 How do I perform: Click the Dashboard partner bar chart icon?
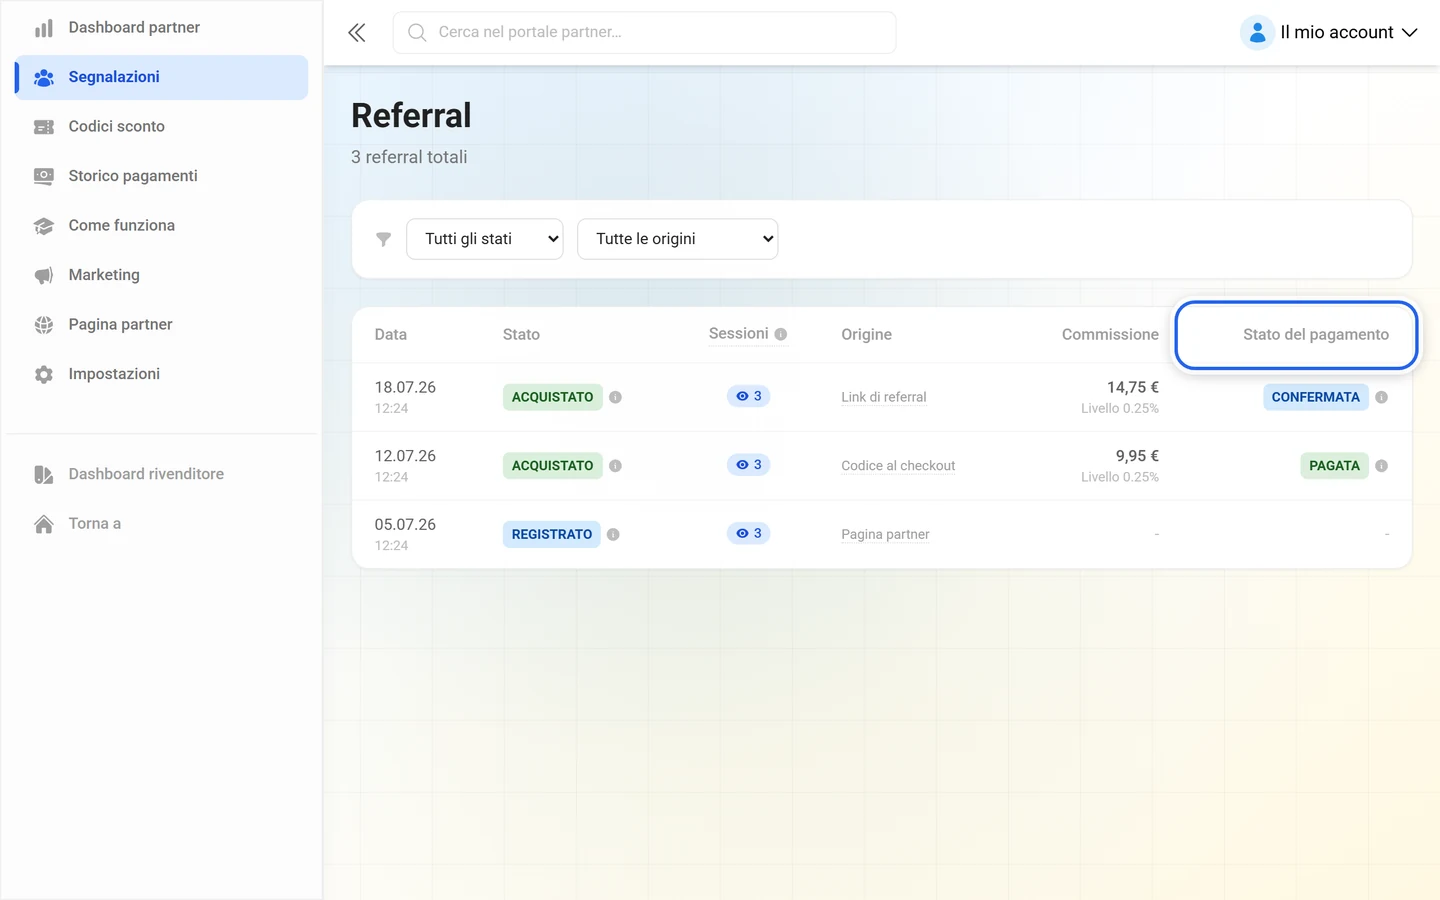(x=44, y=28)
